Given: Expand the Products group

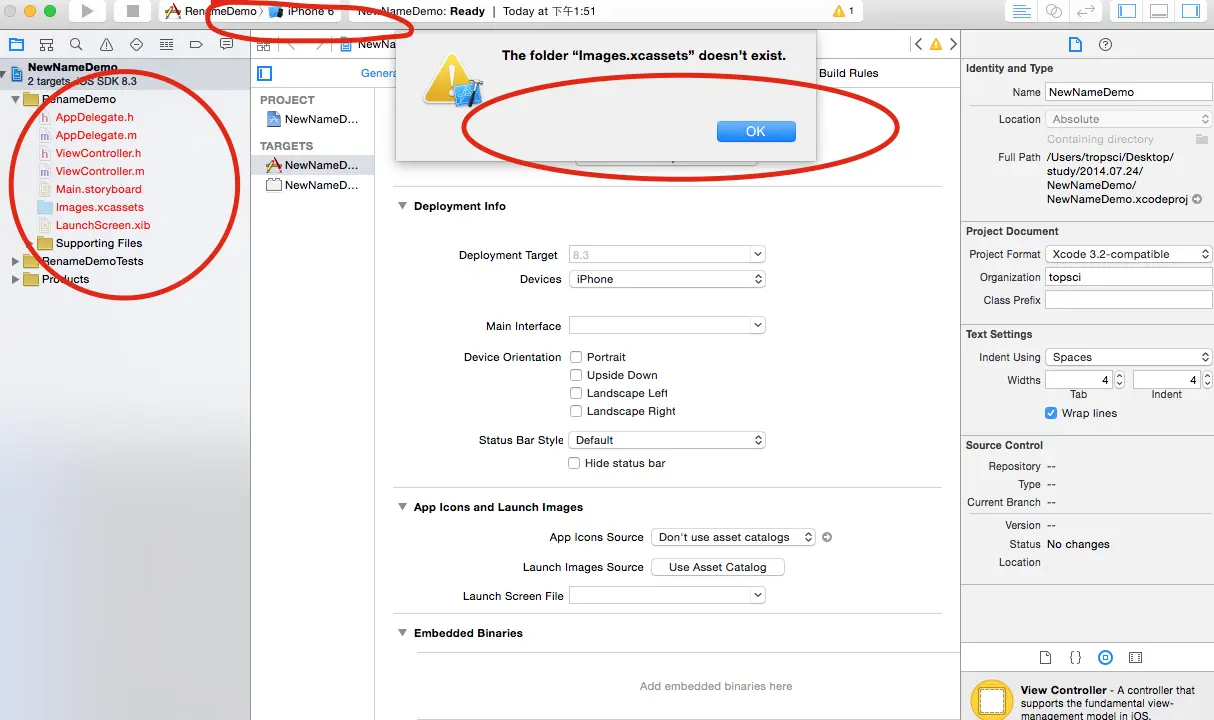Looking at the screenshot, I should pos(15,279).
